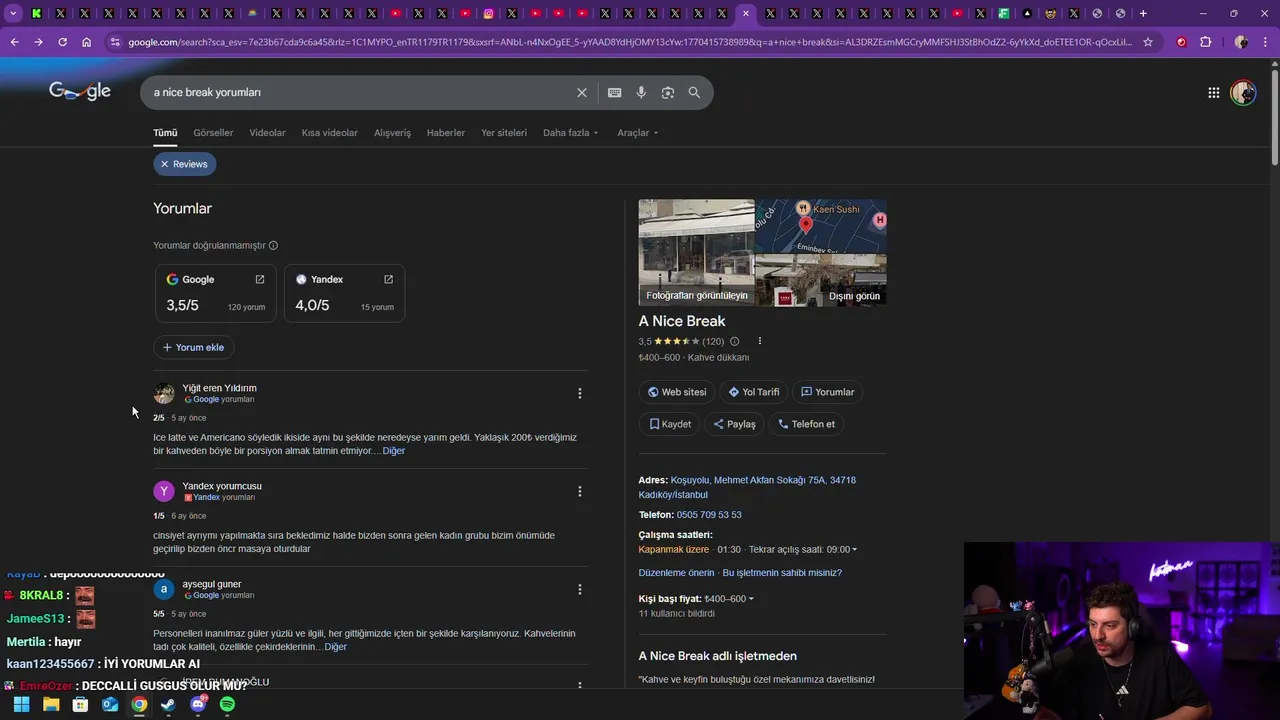Viewport: 1280px width, 720px height.
Task: Open Steam from taskbar
Action: tap(168, 704)
